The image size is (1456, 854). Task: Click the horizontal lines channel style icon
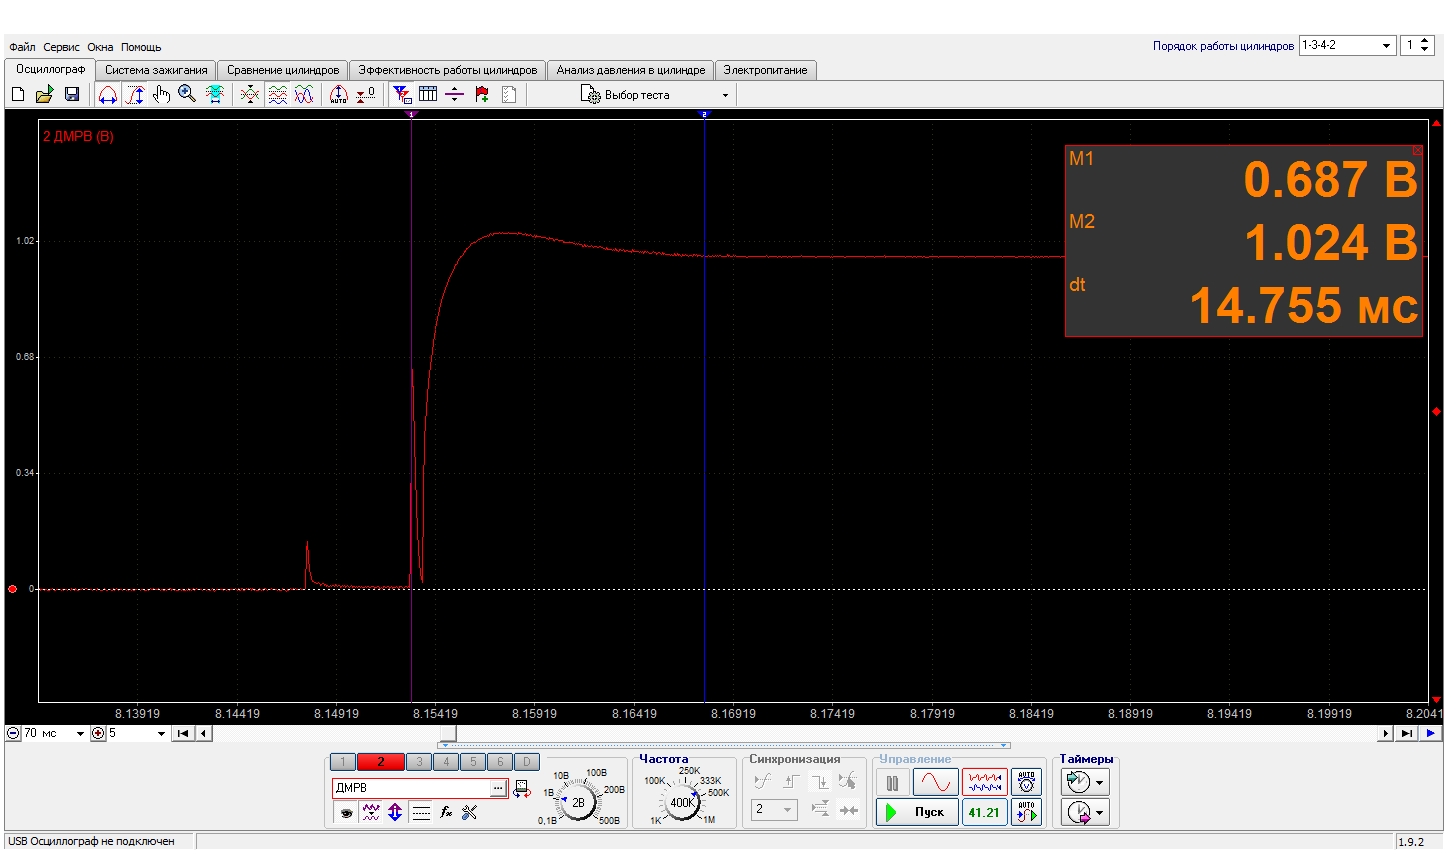(421, 812)
